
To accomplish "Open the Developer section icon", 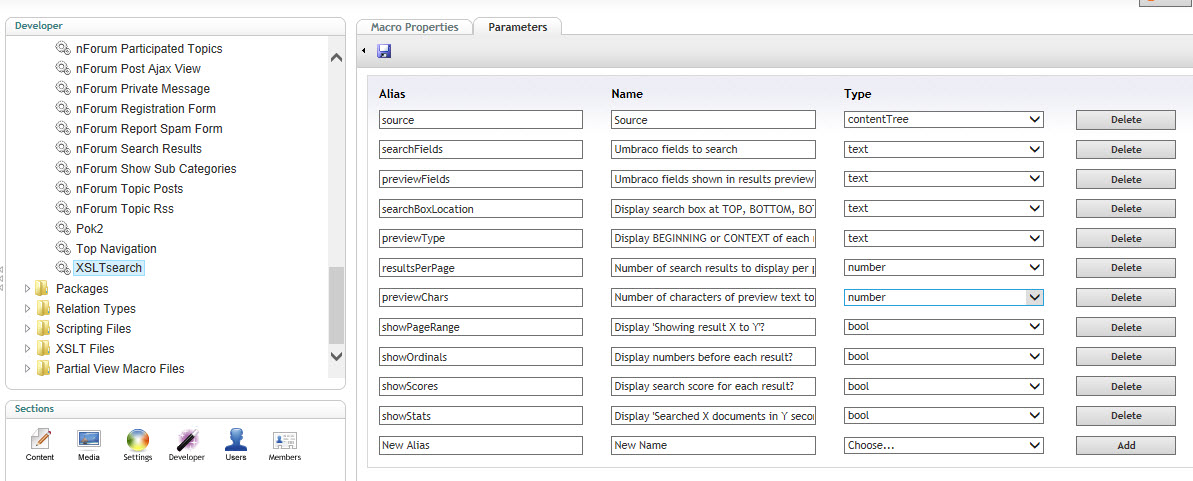I will [186, 439].
